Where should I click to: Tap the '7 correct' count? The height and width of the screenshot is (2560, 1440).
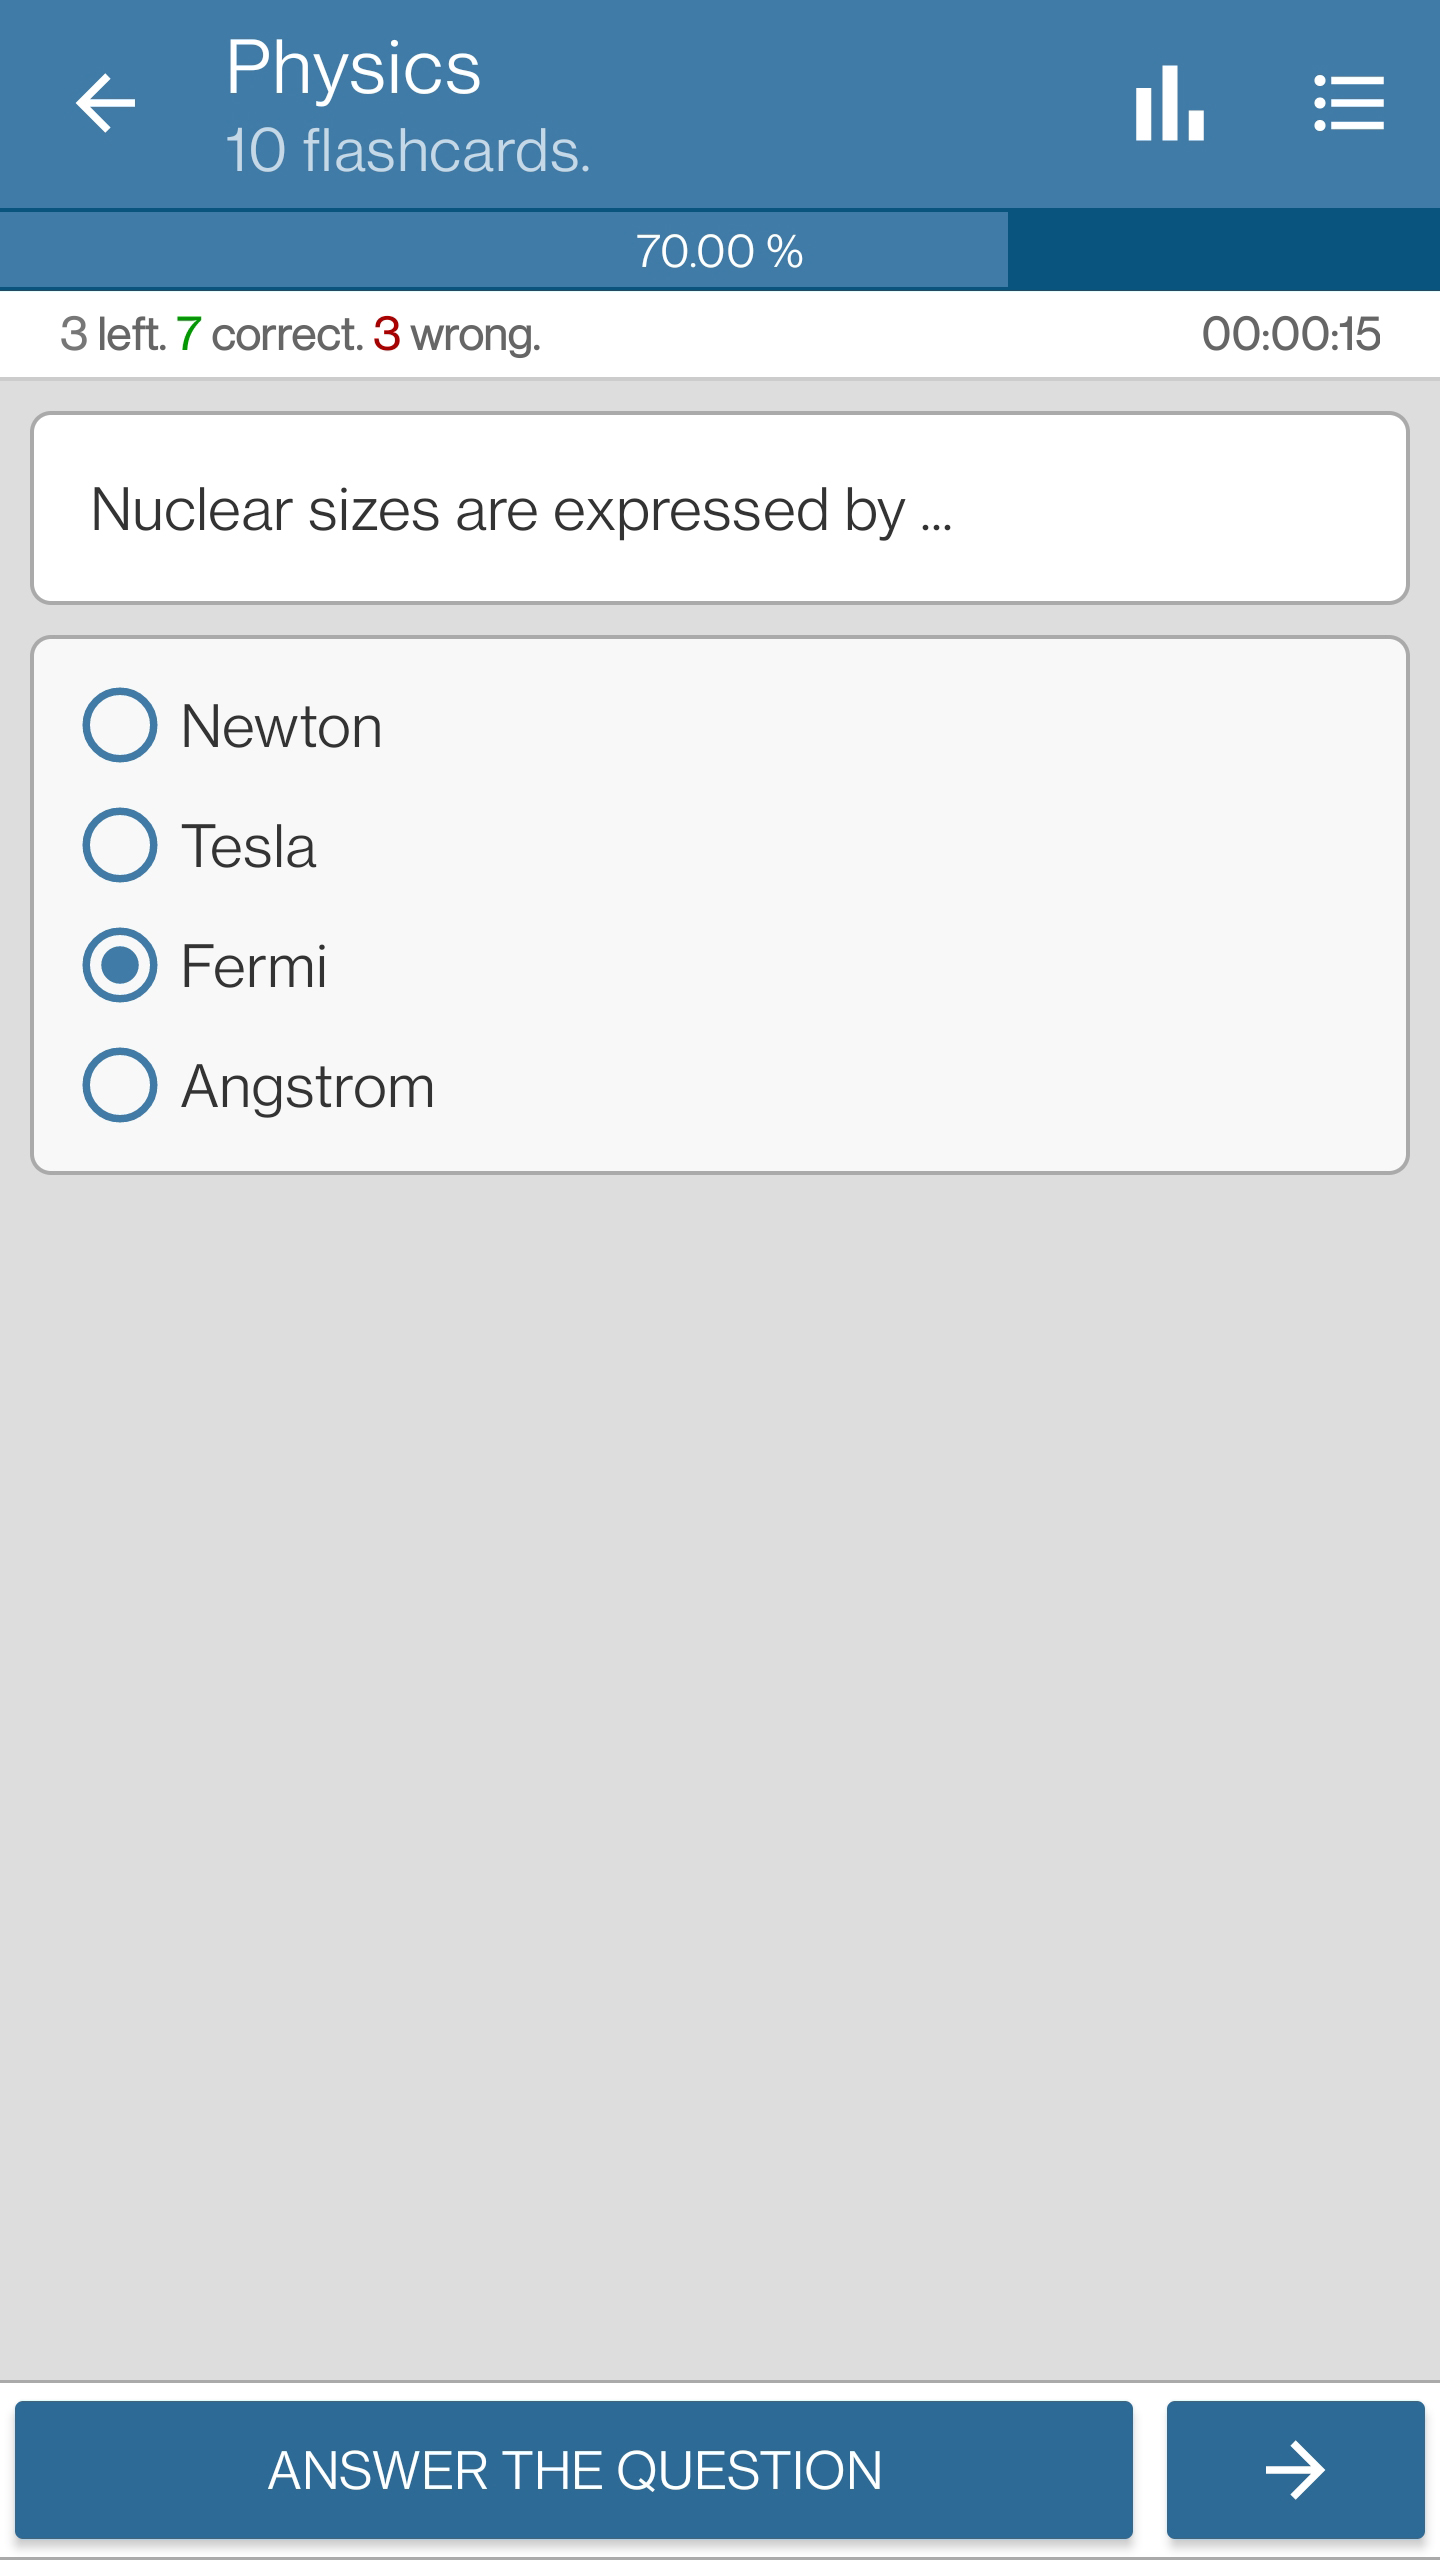(x=270, y=334)
